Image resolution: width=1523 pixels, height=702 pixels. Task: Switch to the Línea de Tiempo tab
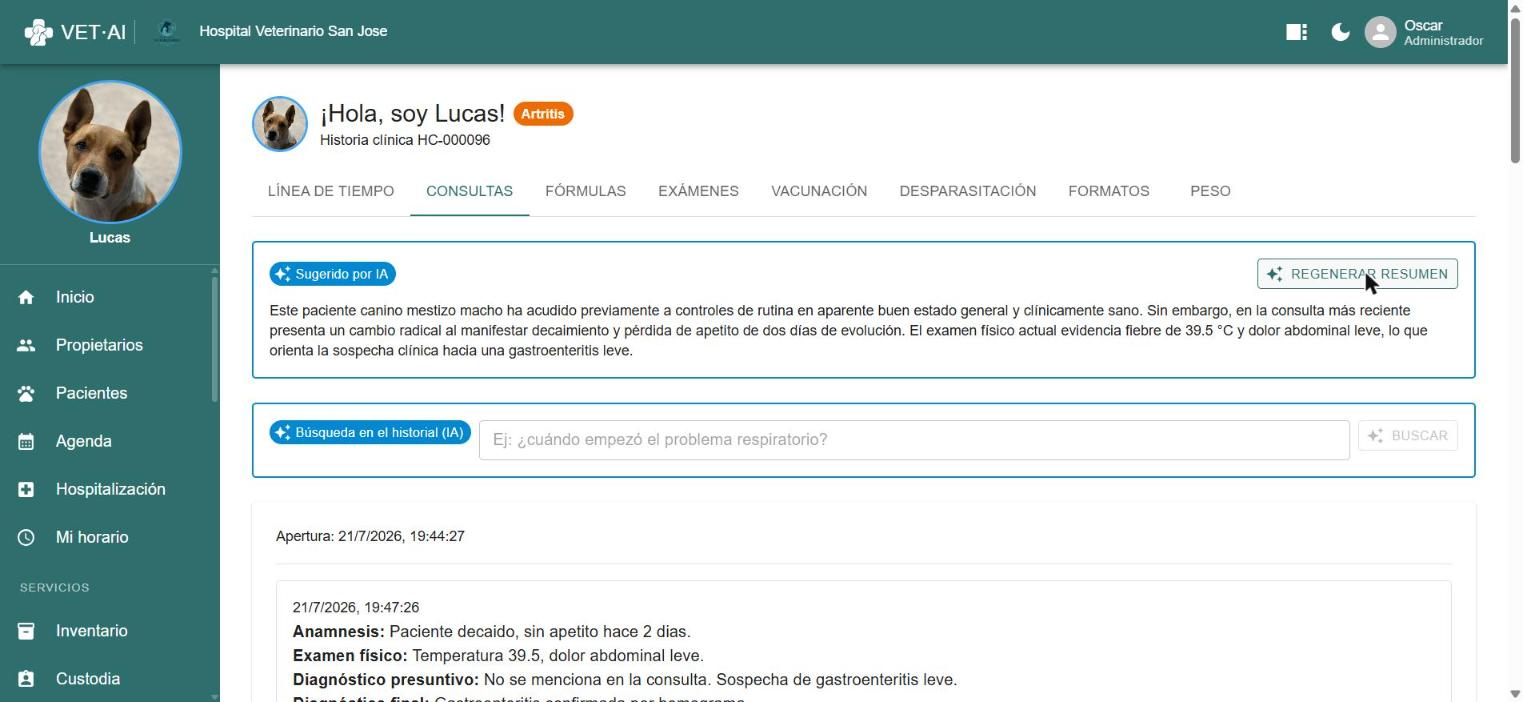coord(331,191)
